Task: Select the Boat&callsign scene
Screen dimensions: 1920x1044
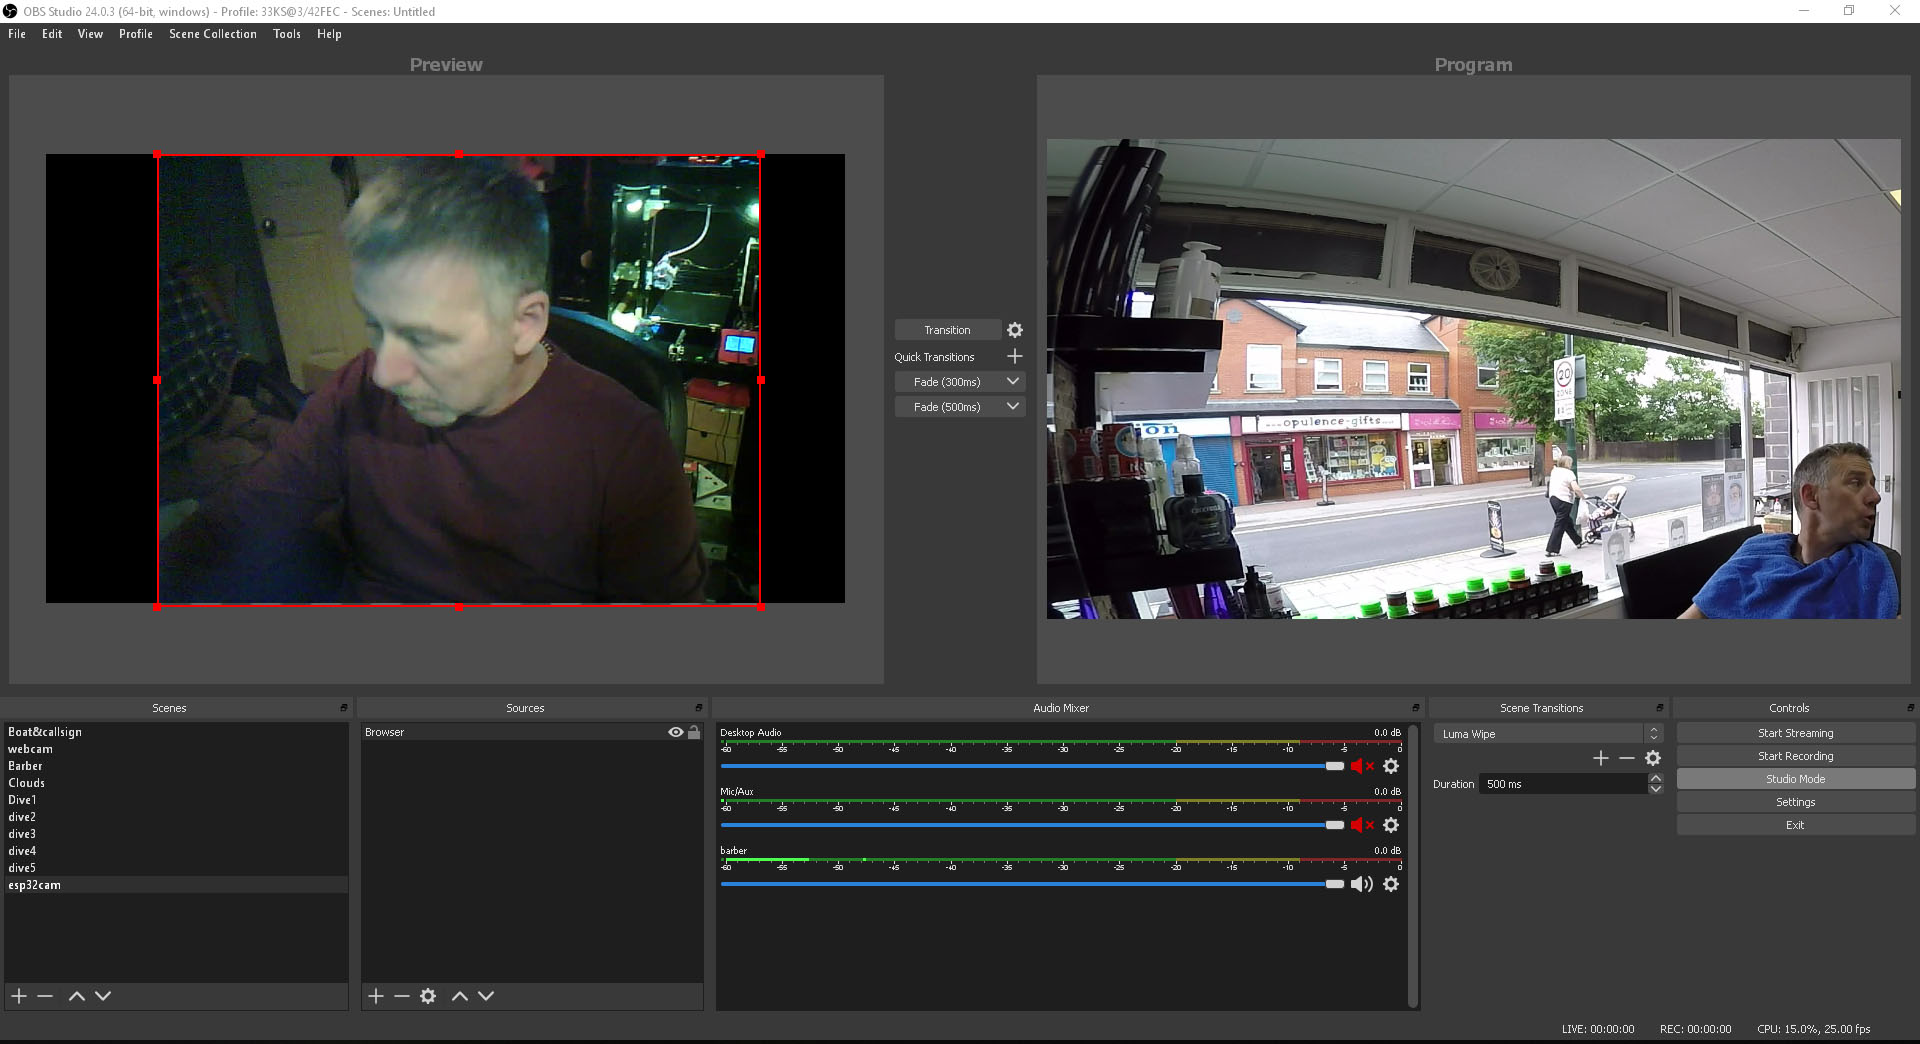Action: (176, 732)
